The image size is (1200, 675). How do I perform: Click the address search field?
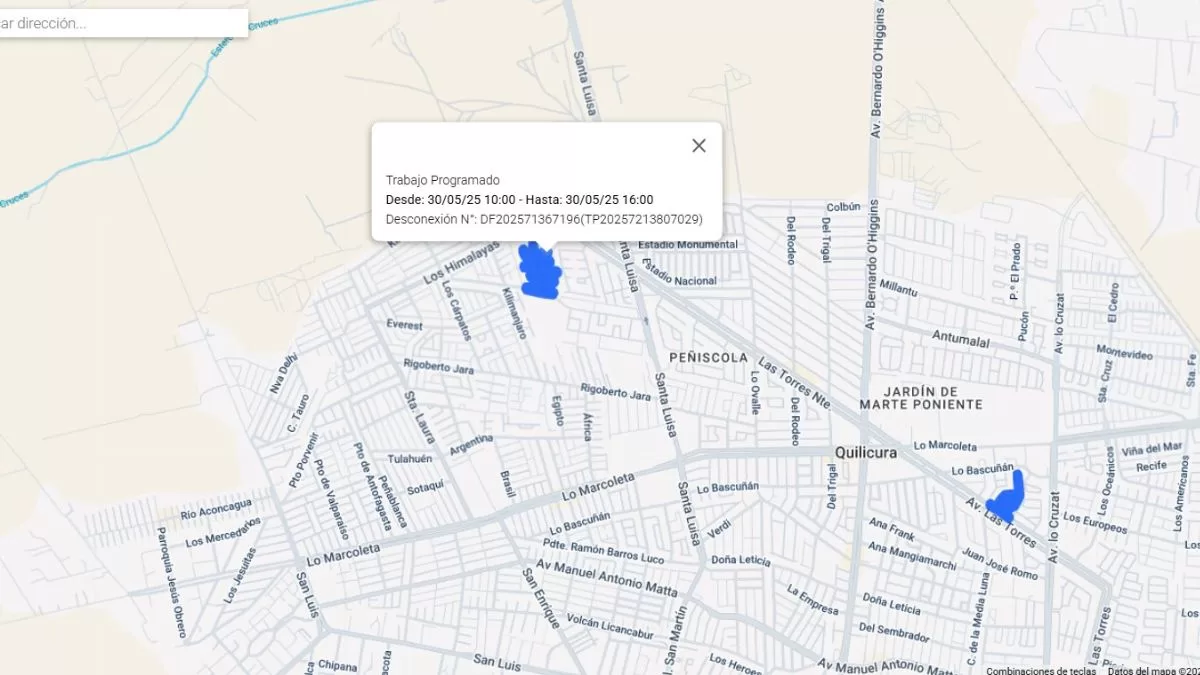tap(120, 23)
